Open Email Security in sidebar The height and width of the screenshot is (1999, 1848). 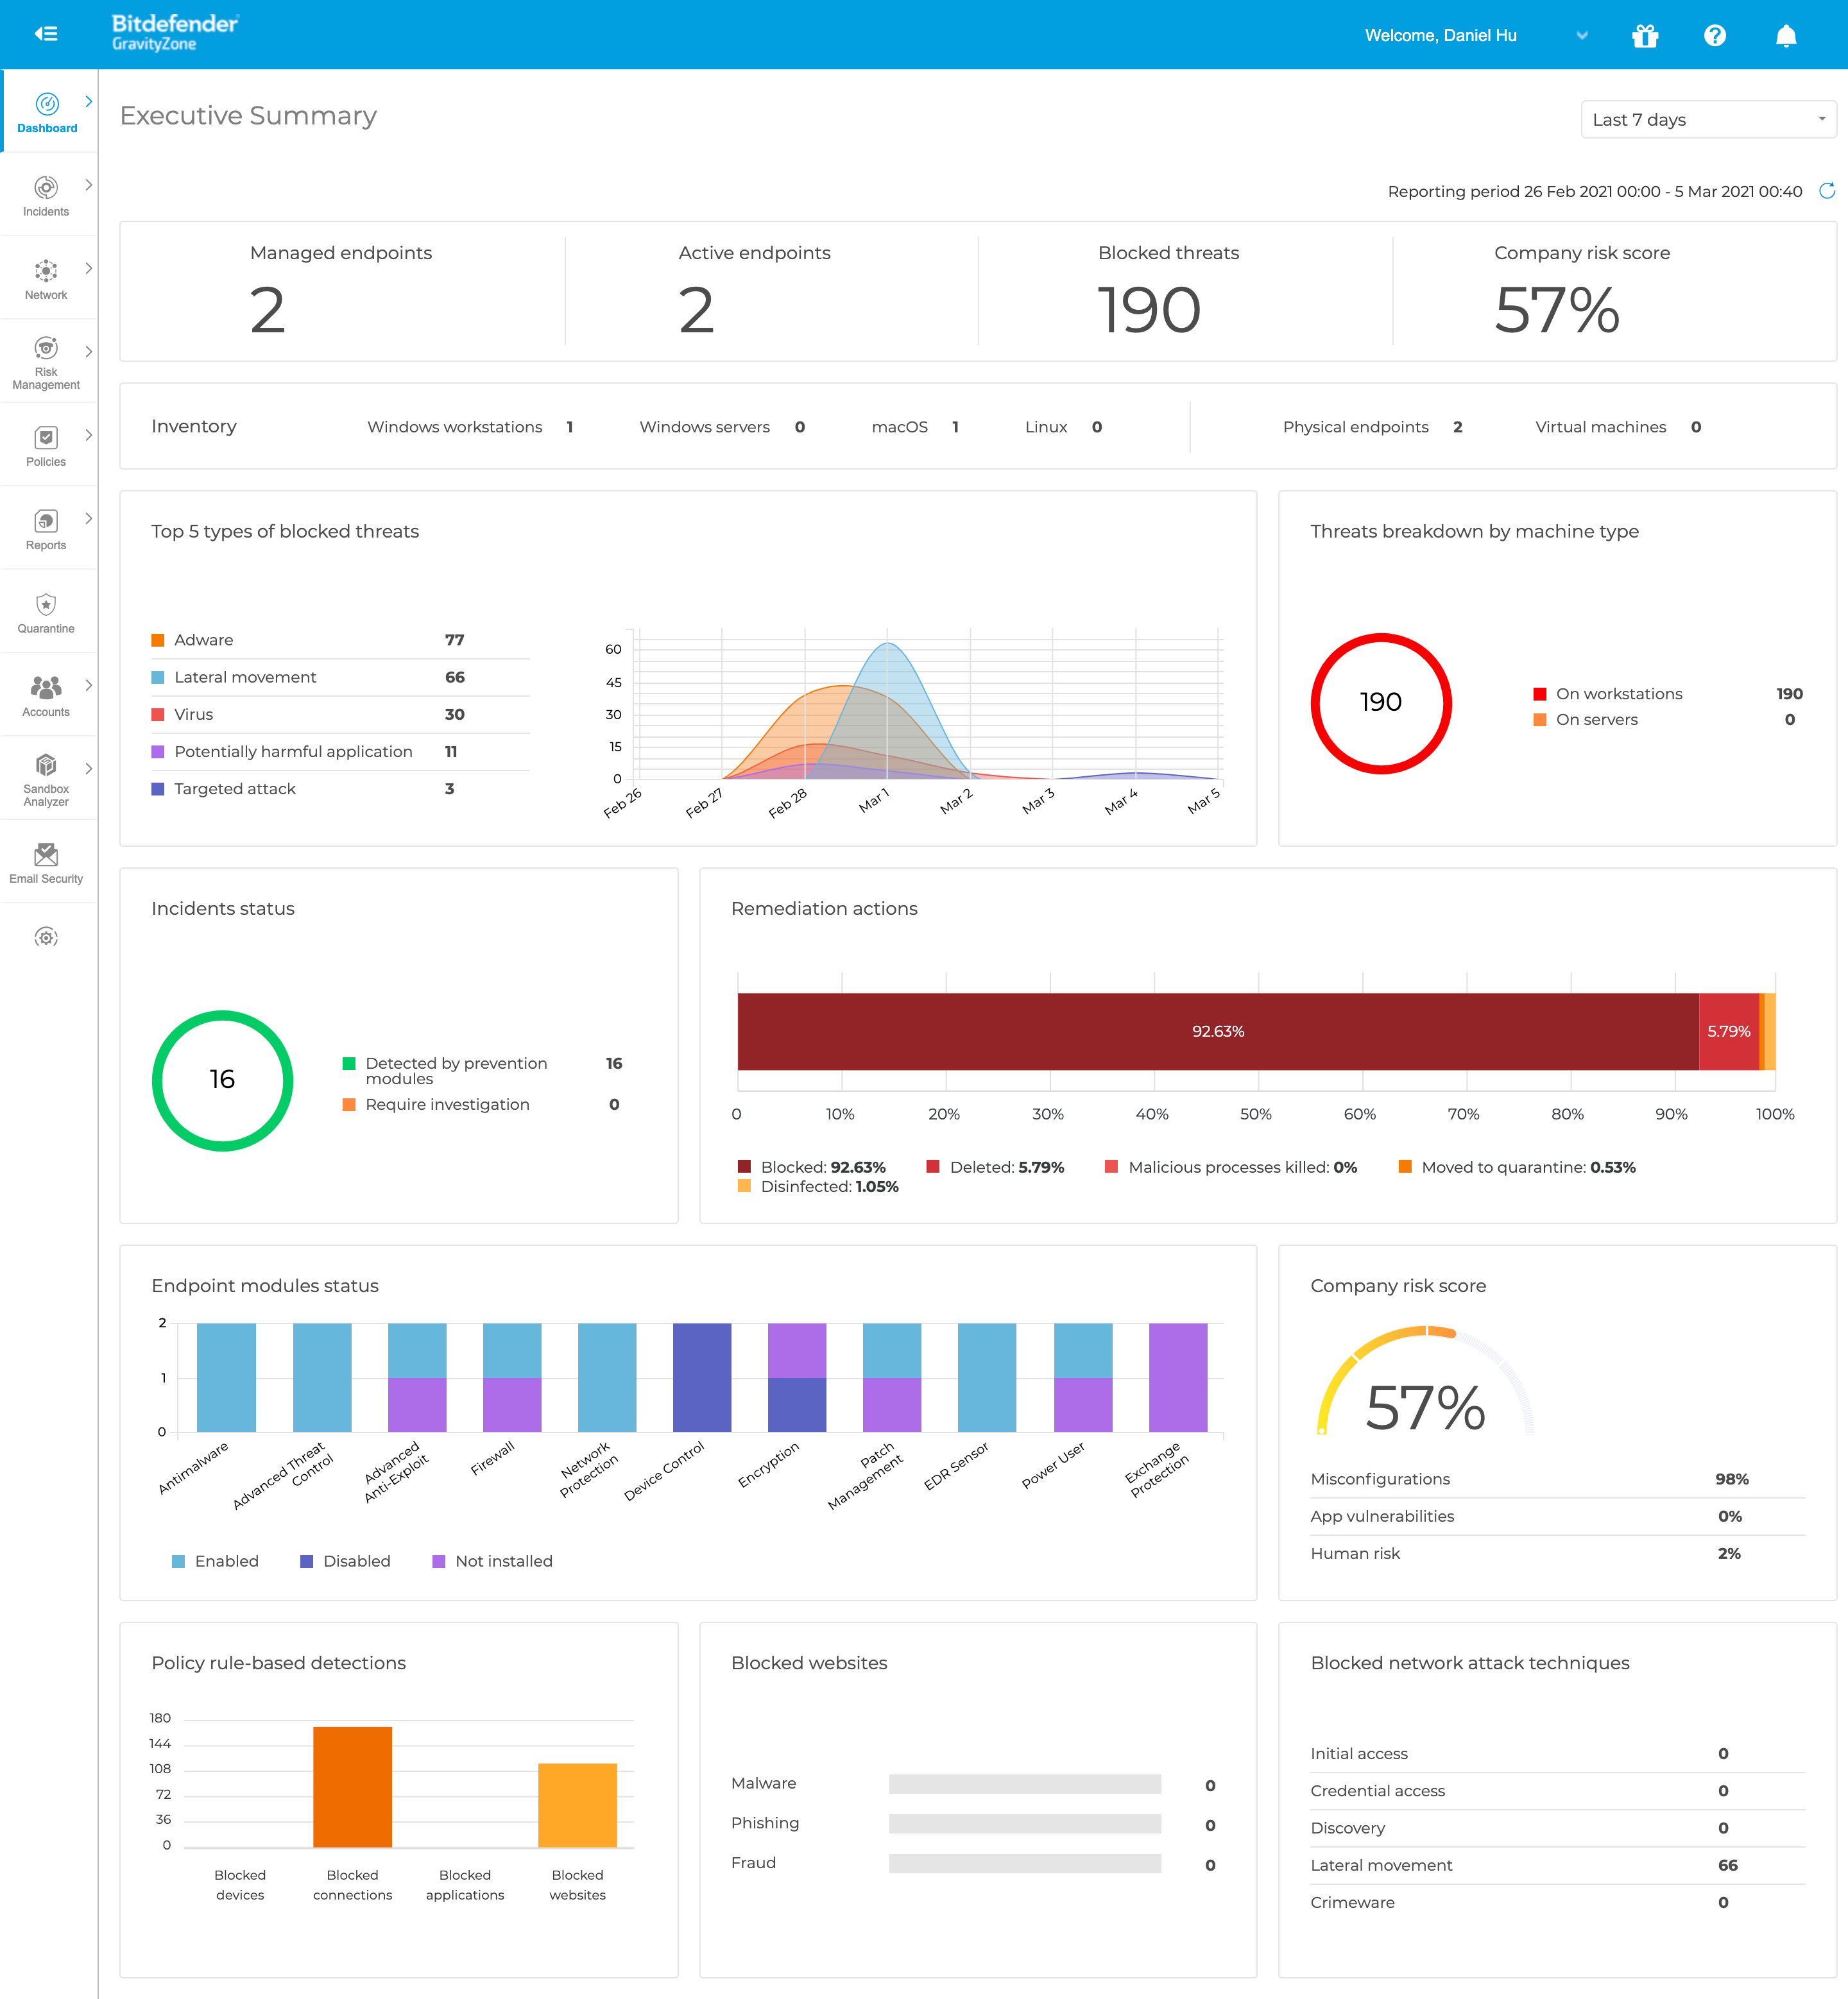(x=46, y=862)
